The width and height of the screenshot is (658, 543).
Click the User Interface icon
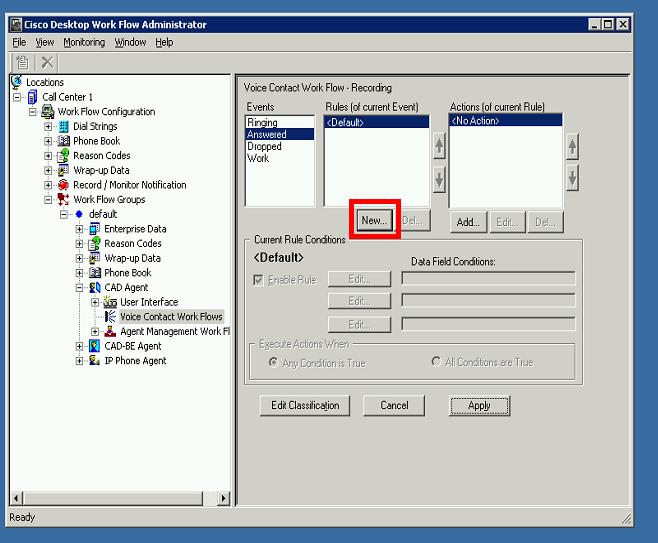click(110, 302)
